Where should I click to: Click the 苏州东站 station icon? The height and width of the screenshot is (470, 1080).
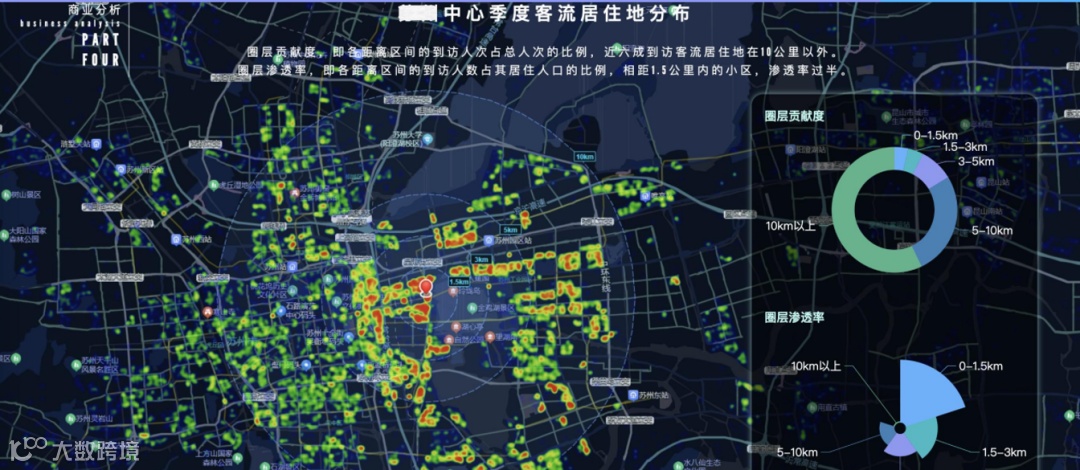(x=632, y=394)
